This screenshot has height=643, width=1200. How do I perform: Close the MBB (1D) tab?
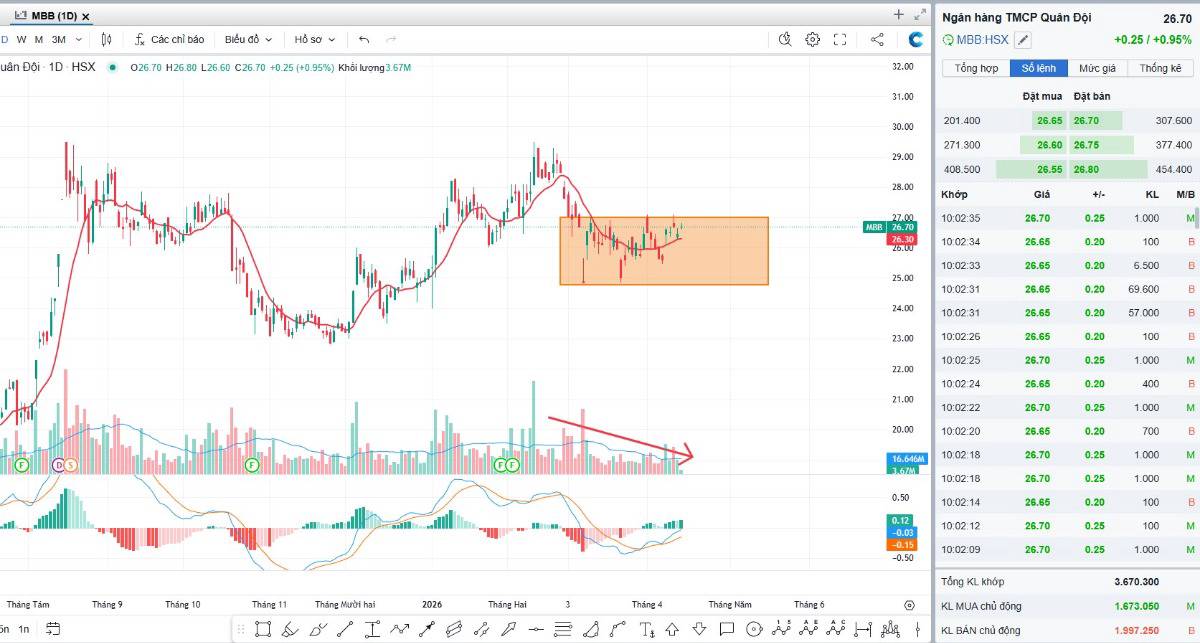click(x=86, y=16)
